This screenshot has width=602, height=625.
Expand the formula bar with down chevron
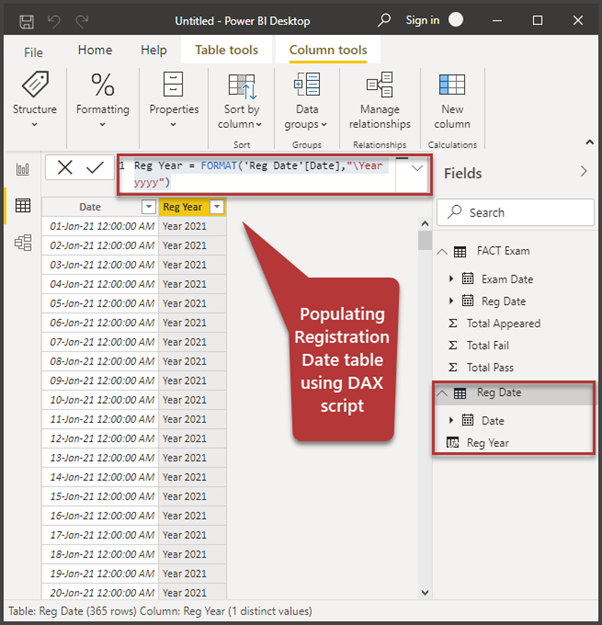417,168
